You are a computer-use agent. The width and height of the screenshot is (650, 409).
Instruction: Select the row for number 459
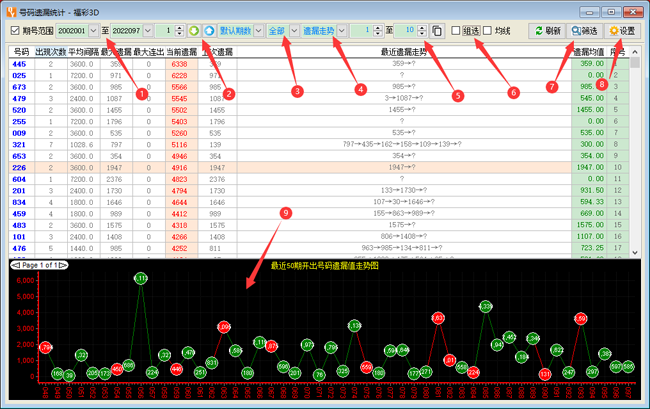click(x=319, y=214)
